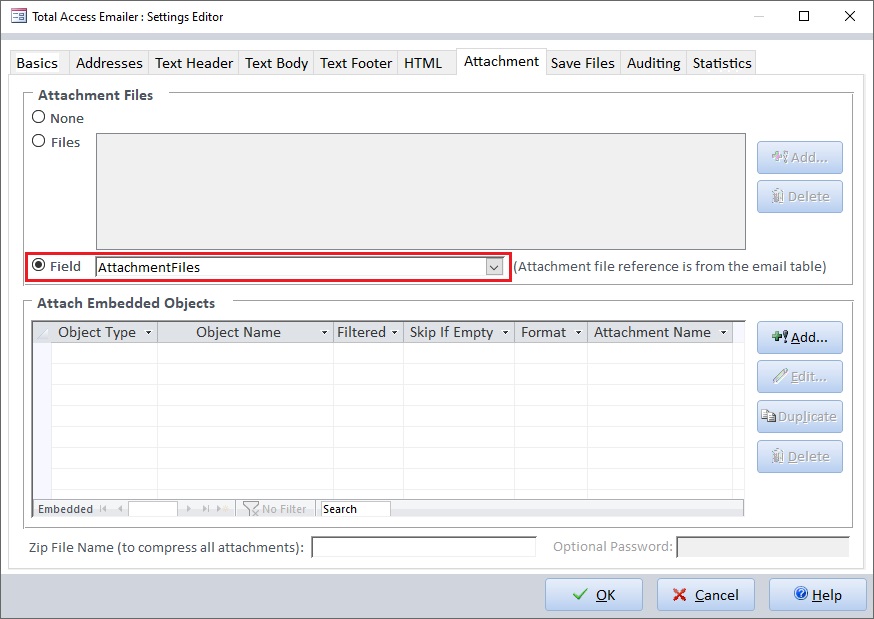Screen dimensions: 874x619
Task: Click the disabled Add button for files
Action: tap(799, 158)
